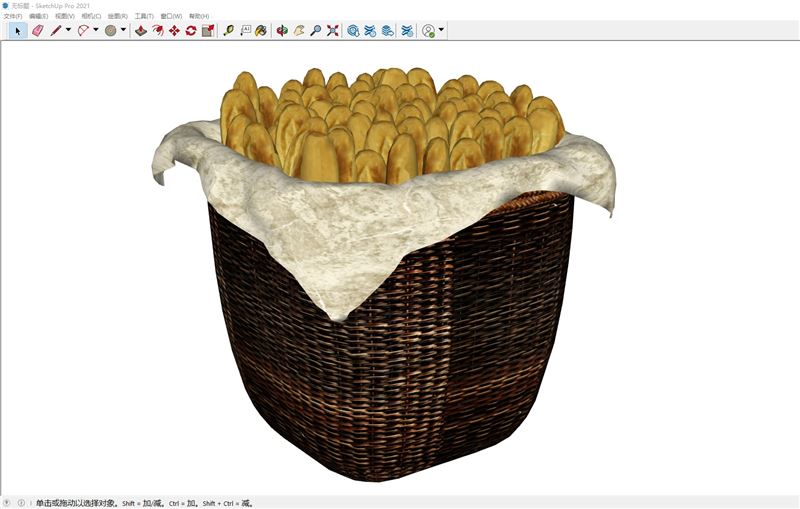
Task: Open the 编辑(E) menu
Action: click(x=39, y=16)
